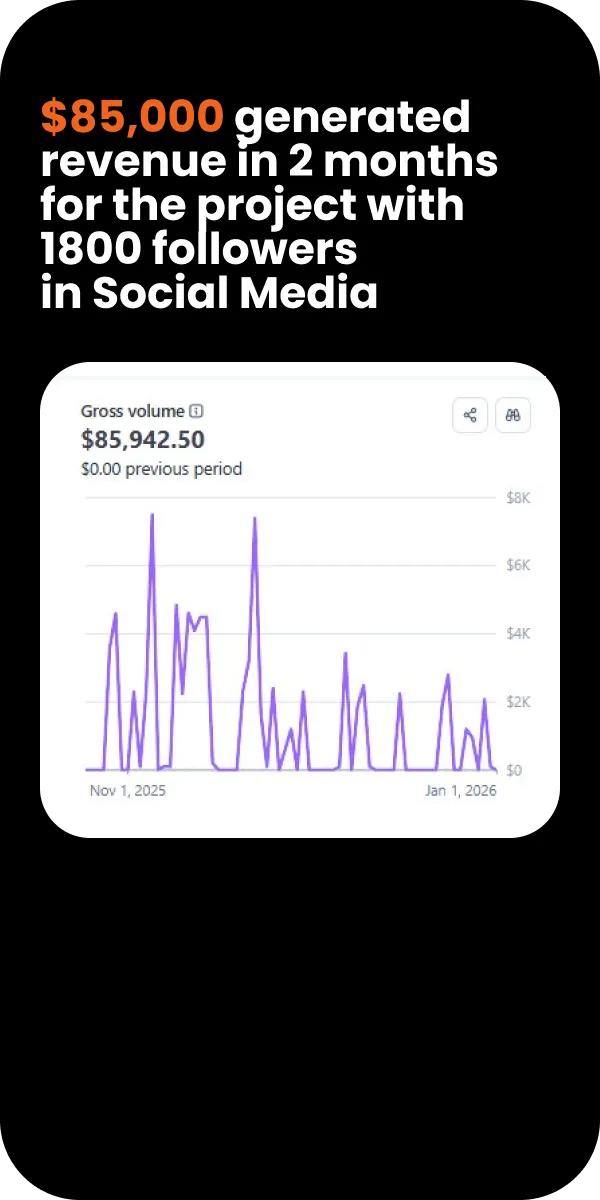Click the Jan 1, 2026 date label
The width and height of the screenshot is (600, 1200).
tap(460, 790)
